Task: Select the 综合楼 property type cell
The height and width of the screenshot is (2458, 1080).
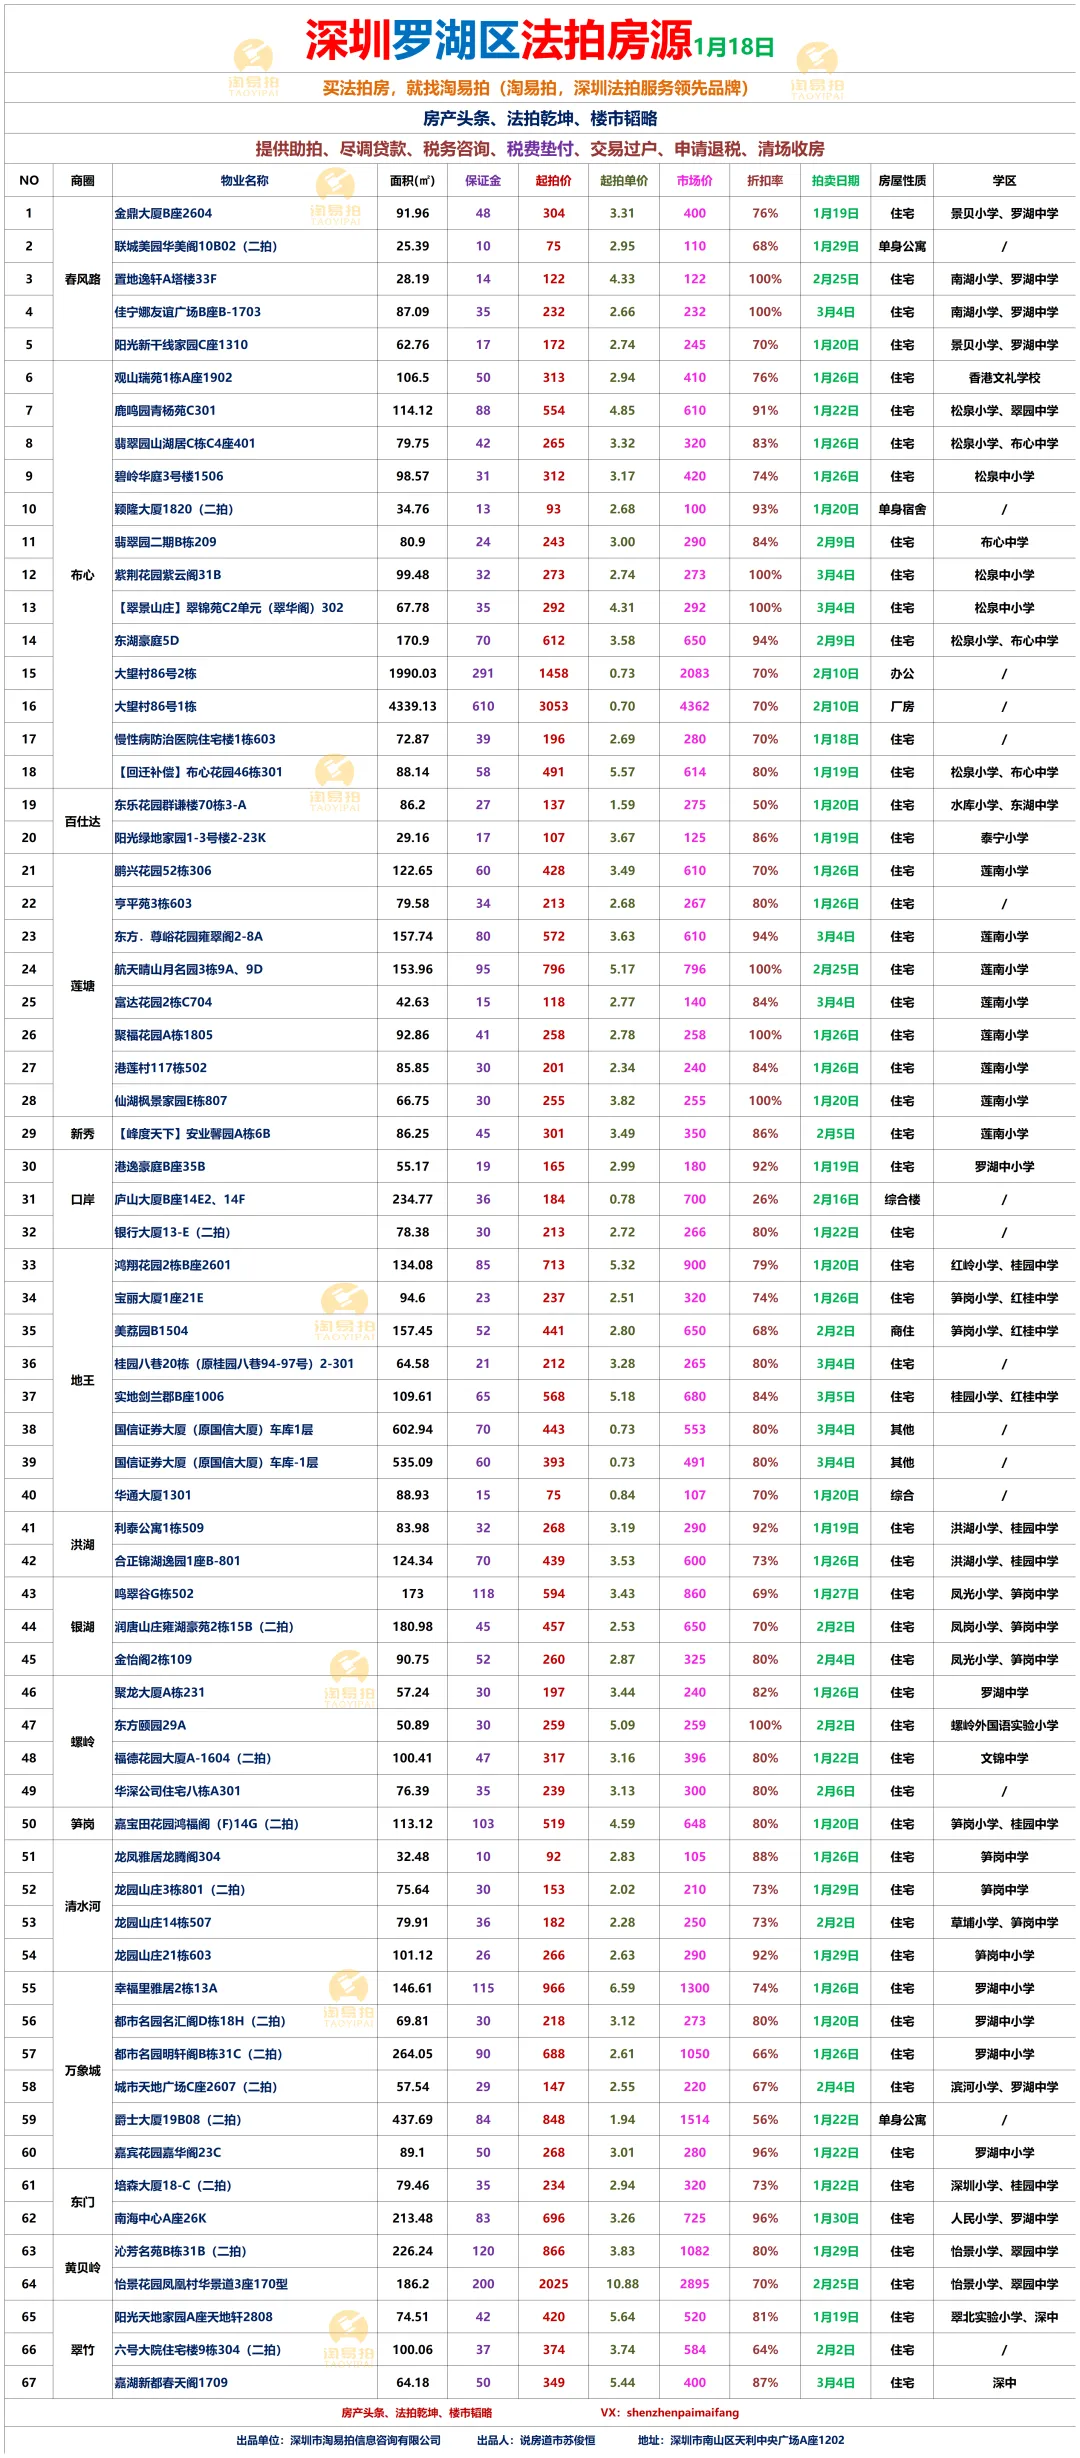Action: click(x=902, y=1199)
